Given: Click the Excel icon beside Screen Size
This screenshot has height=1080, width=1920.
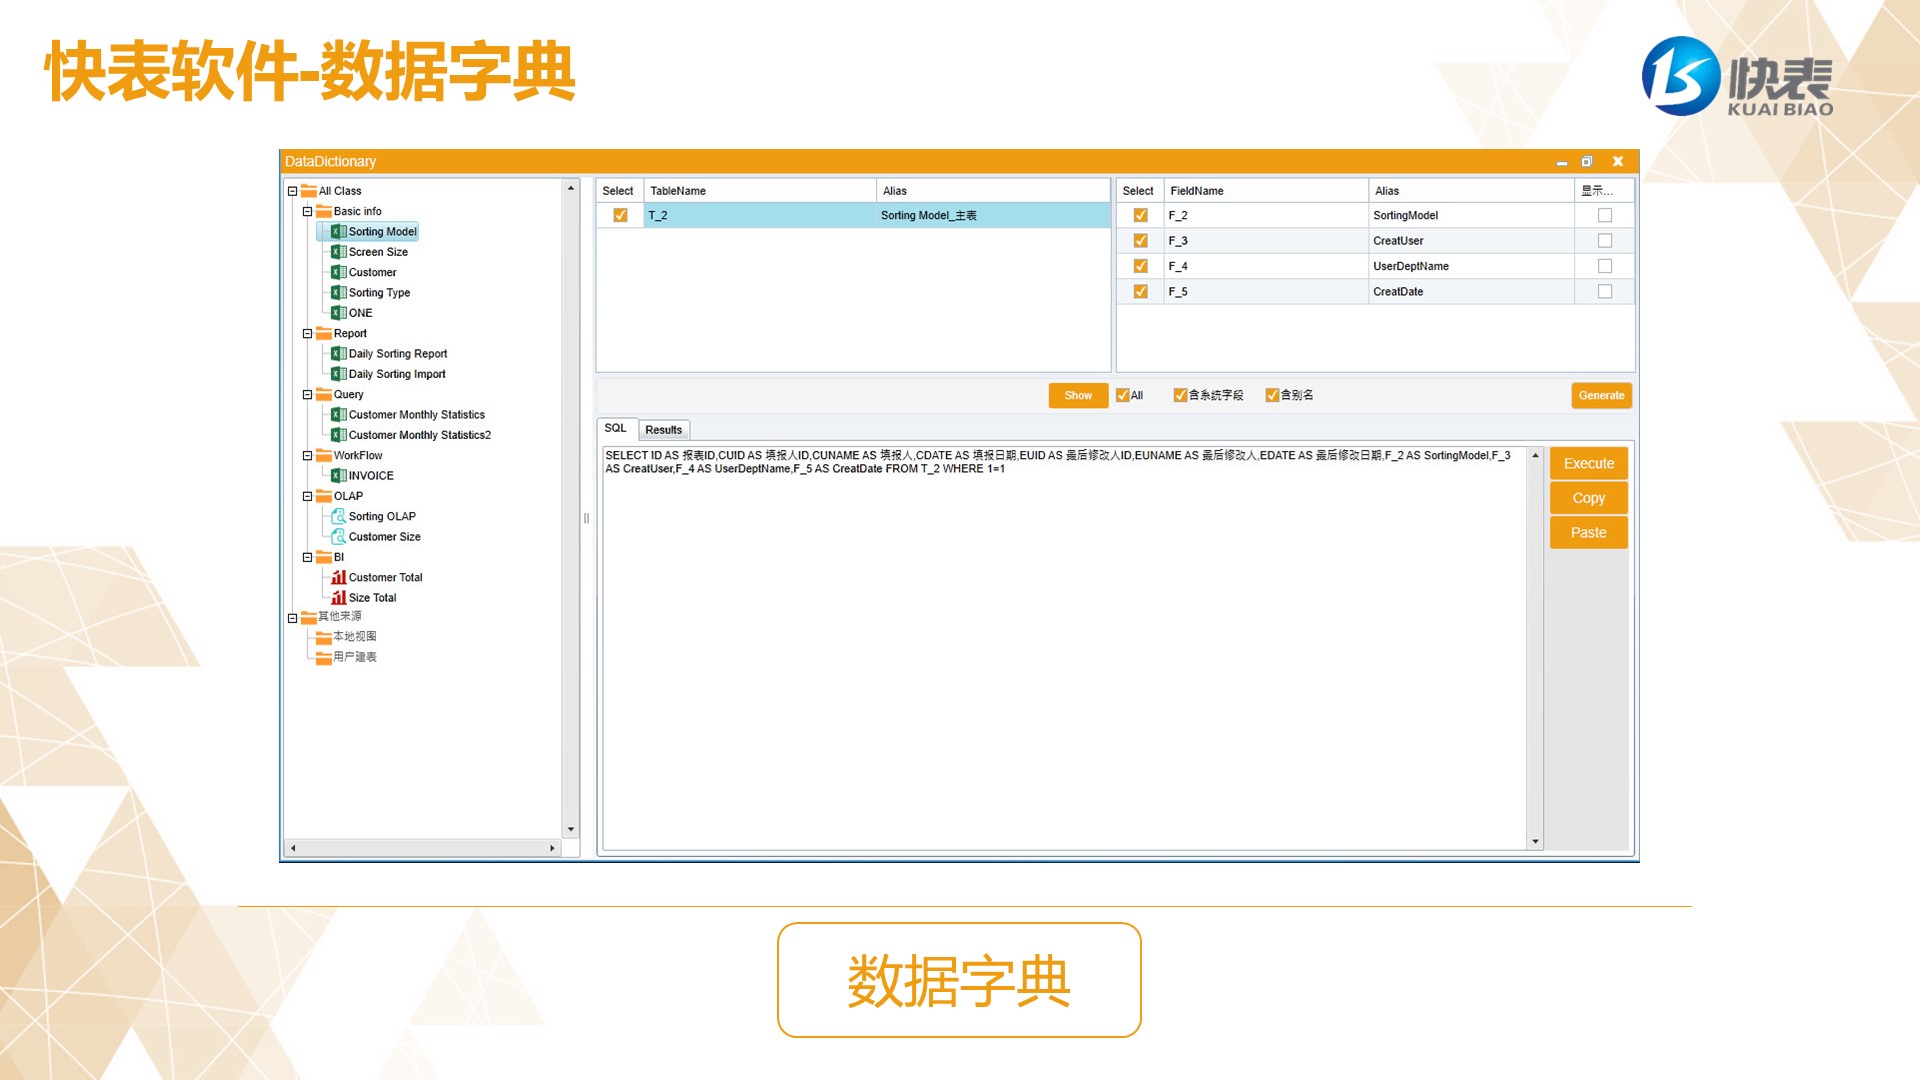Looking at the screenshot, I should tap(339, 252).
